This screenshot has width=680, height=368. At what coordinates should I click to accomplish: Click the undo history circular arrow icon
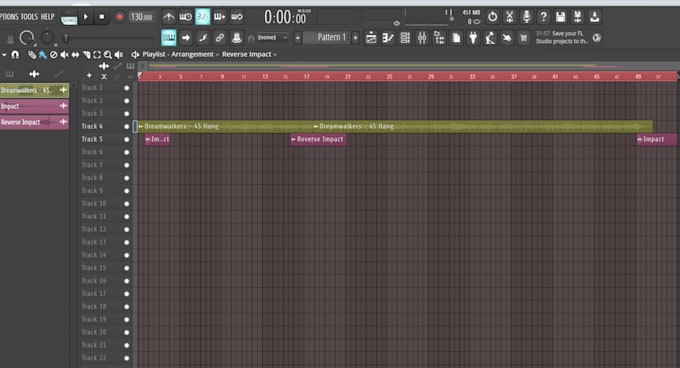point(492,17)
